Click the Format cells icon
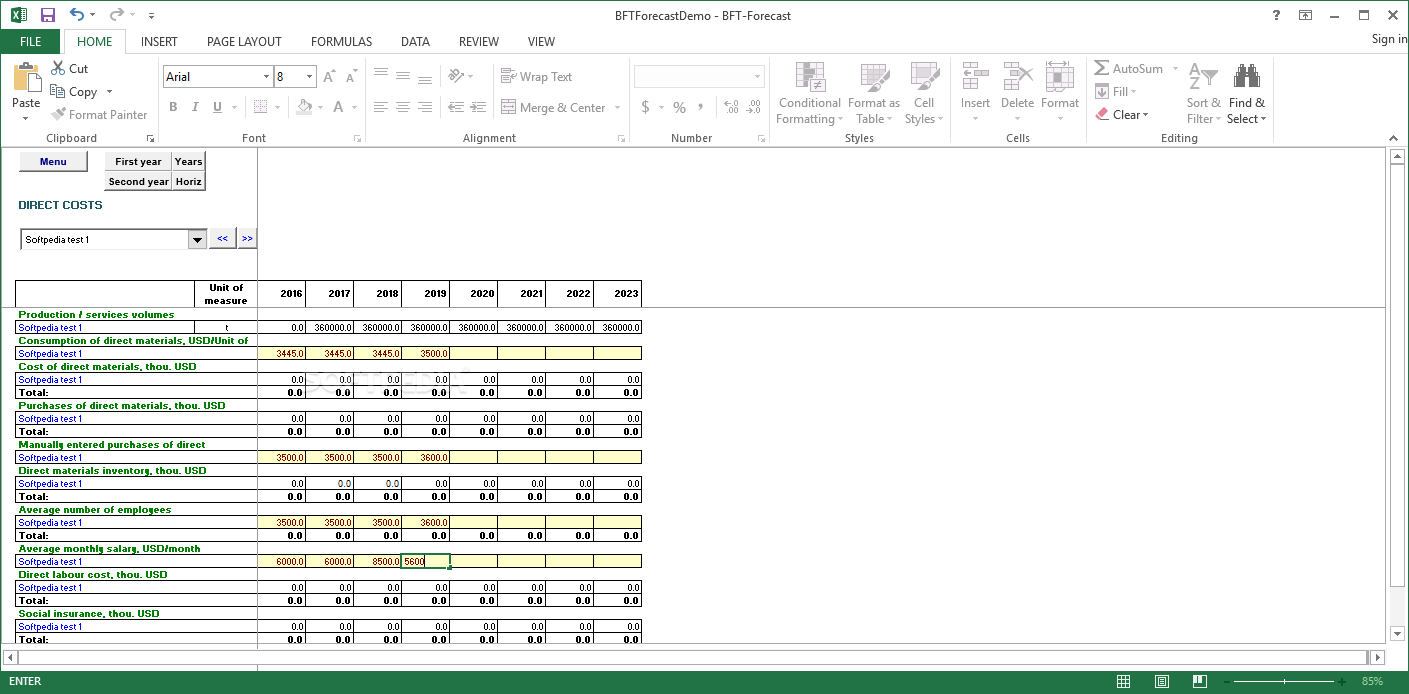The image size is (1409, 694). [1060, 77]
